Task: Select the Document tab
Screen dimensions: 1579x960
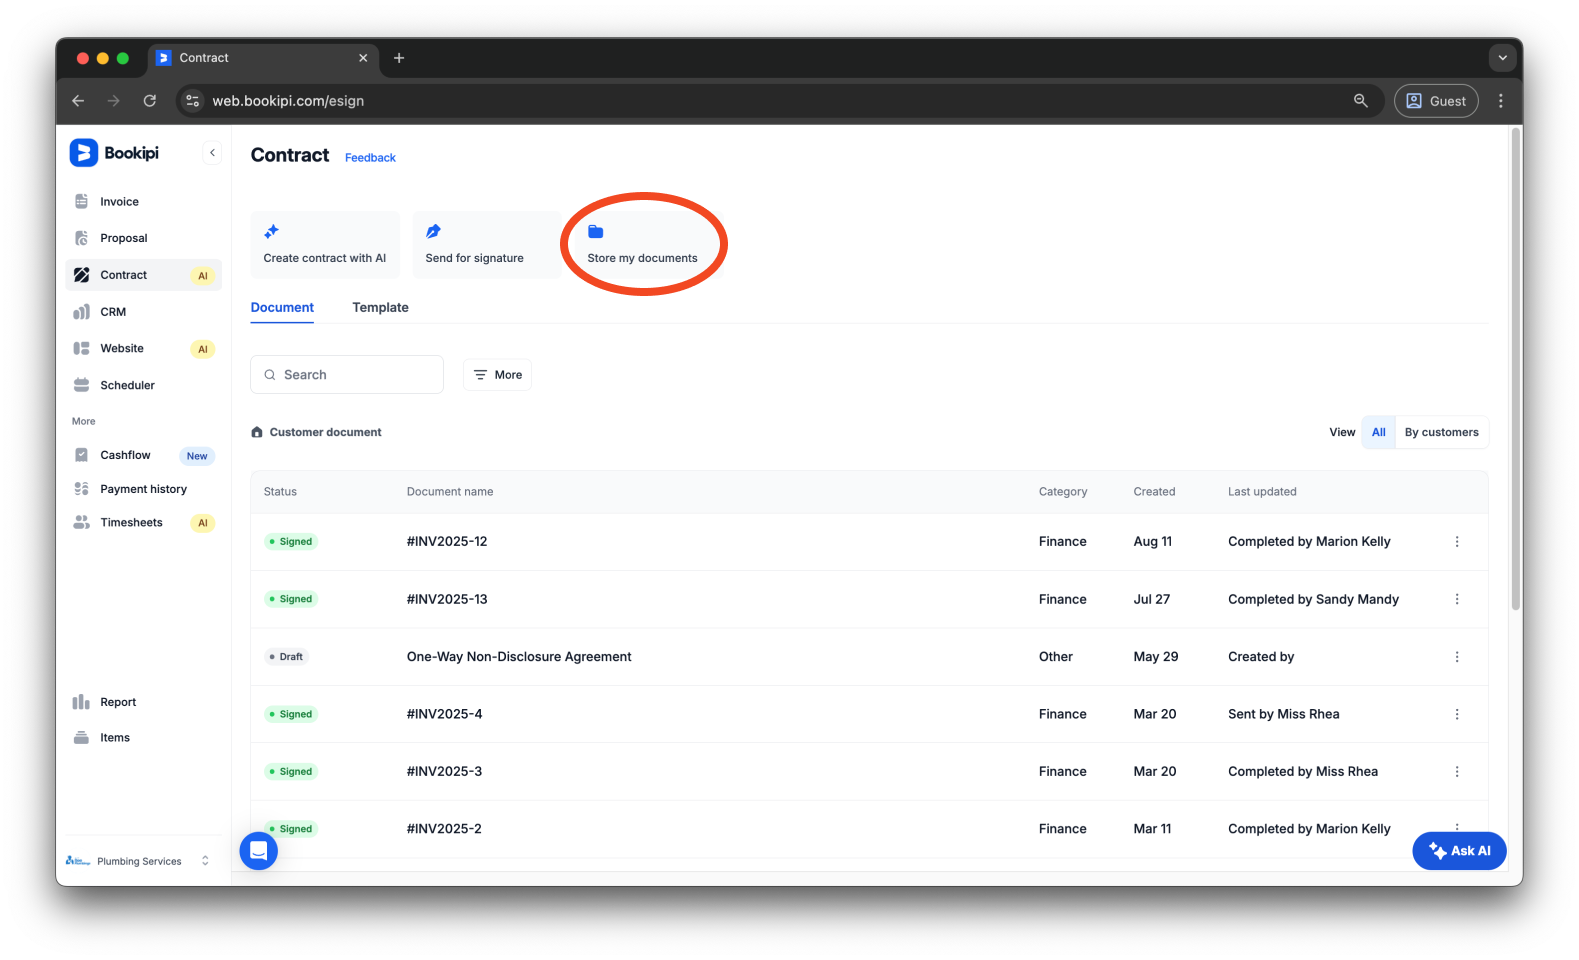Action: coord(282,308)
